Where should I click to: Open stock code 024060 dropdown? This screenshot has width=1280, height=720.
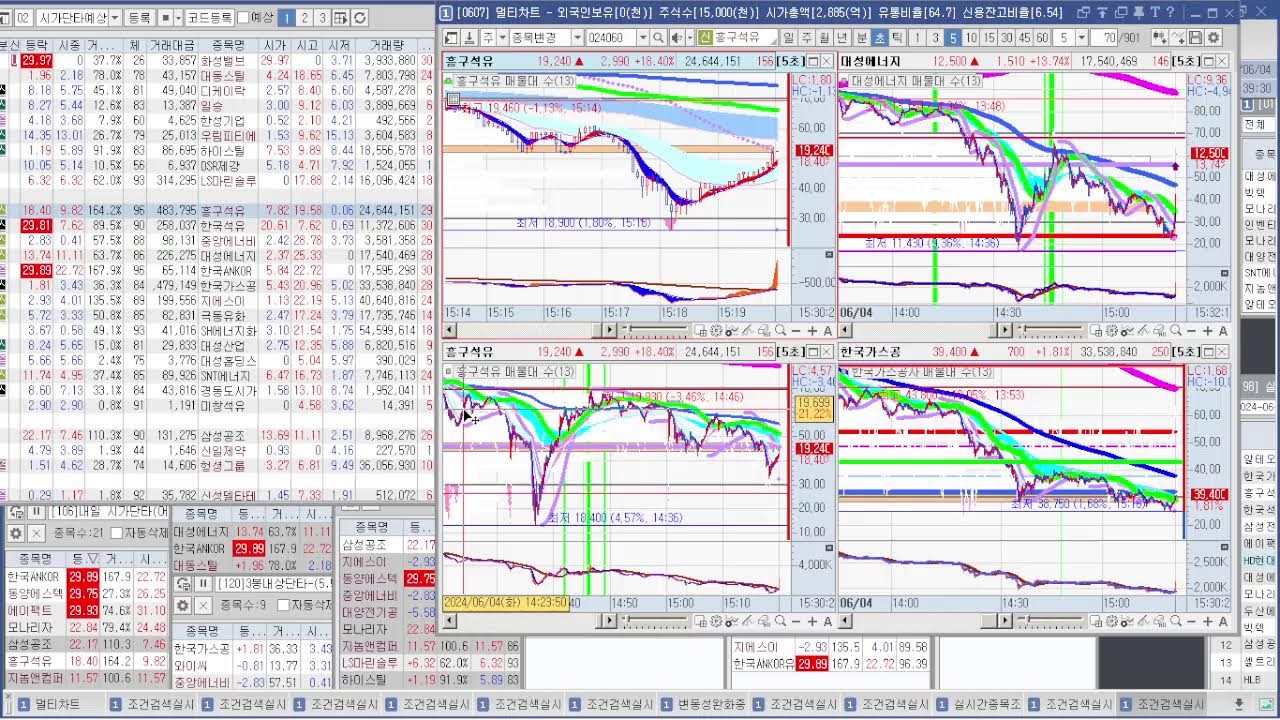[643, 38]
